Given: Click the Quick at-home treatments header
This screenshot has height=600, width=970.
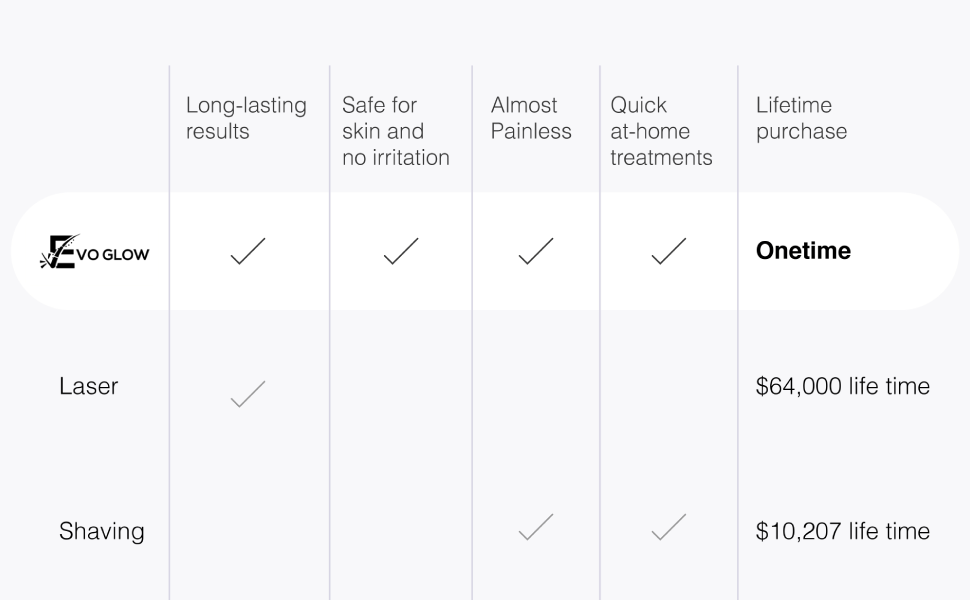Looking at the screenshot, I should [661, 131].
